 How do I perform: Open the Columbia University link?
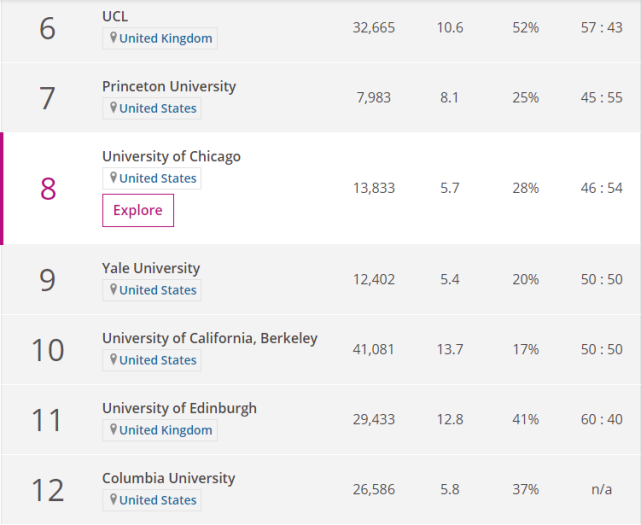(x=169, y=478)
